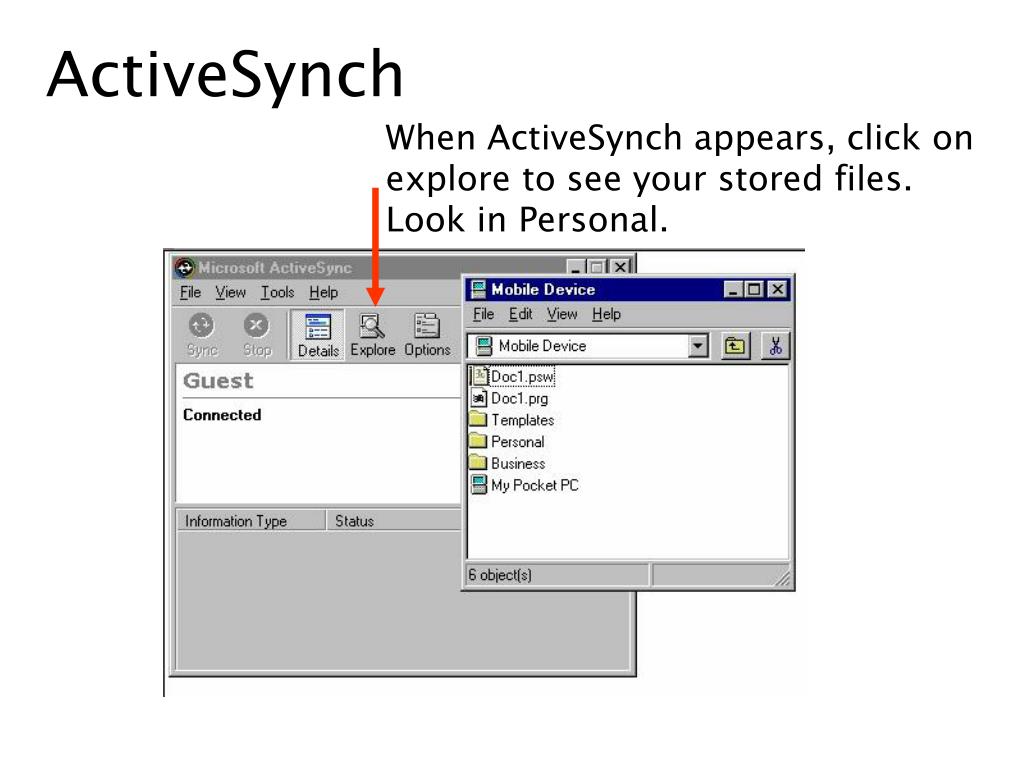Close the Mobile Device window
Screen dimensions: 1024x768
777,289
